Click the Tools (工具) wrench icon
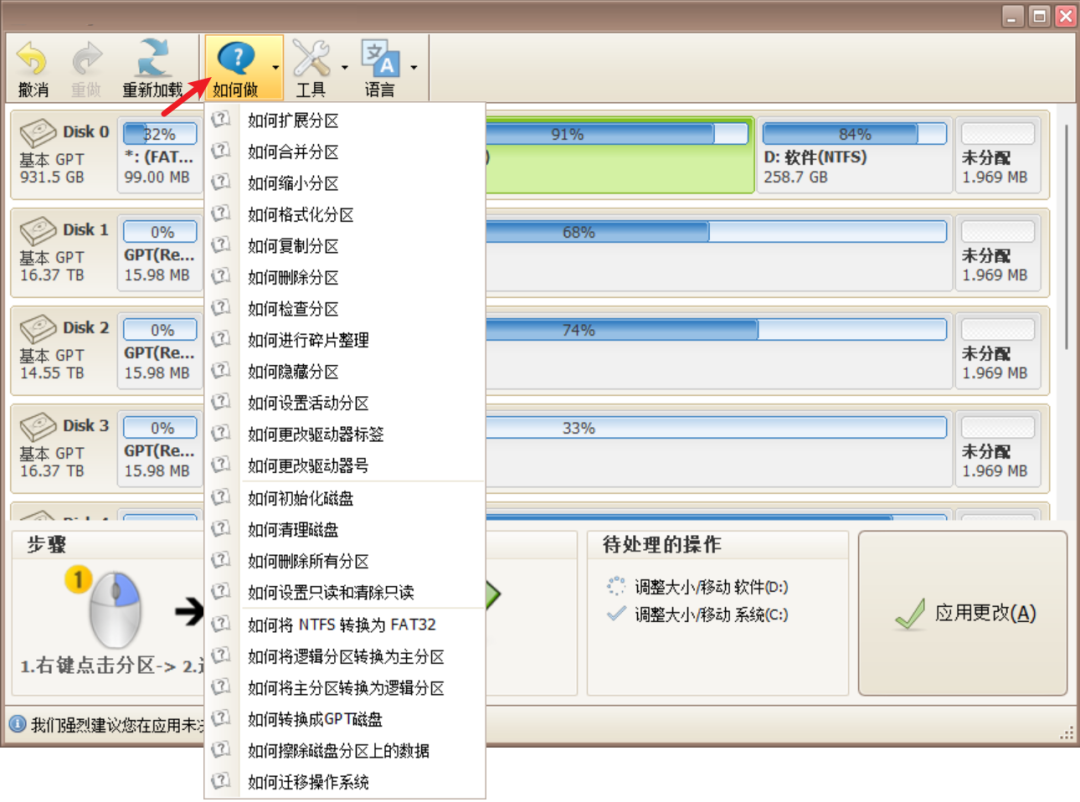Viewport: 1080px width, 802px height. [311, 58]
